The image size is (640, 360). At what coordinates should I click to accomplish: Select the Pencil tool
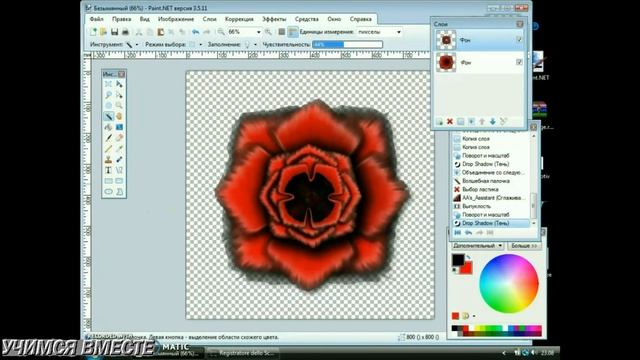(109, 149)
